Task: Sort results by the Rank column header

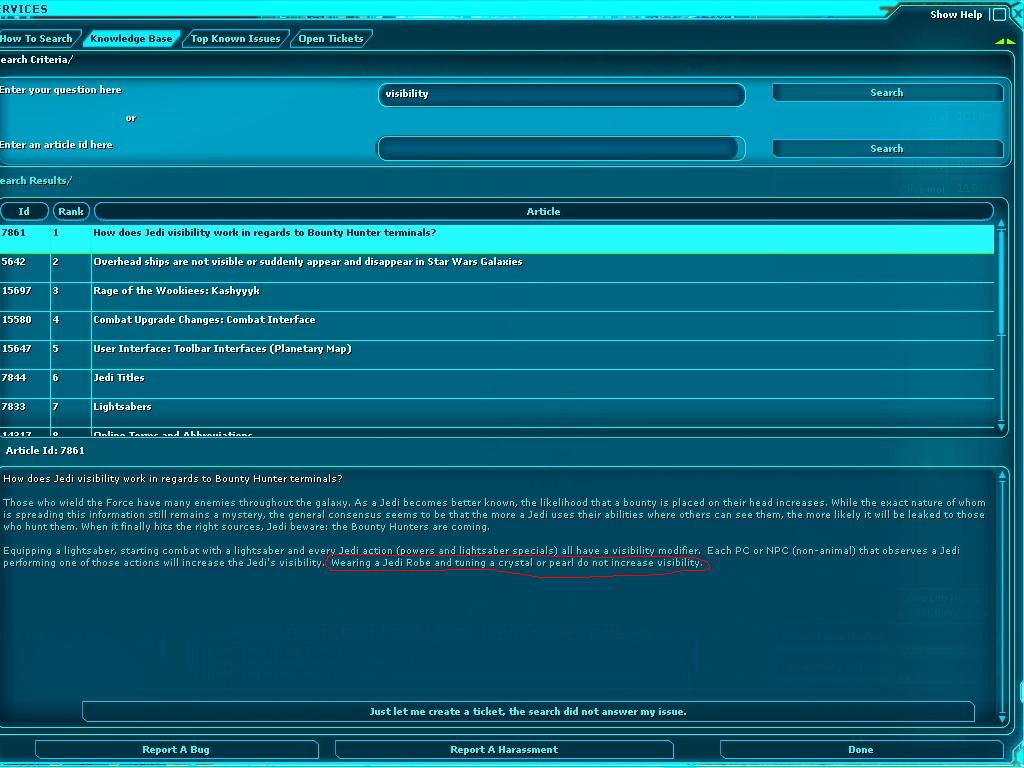Action: pyautogui.click(x=71, y=212)
